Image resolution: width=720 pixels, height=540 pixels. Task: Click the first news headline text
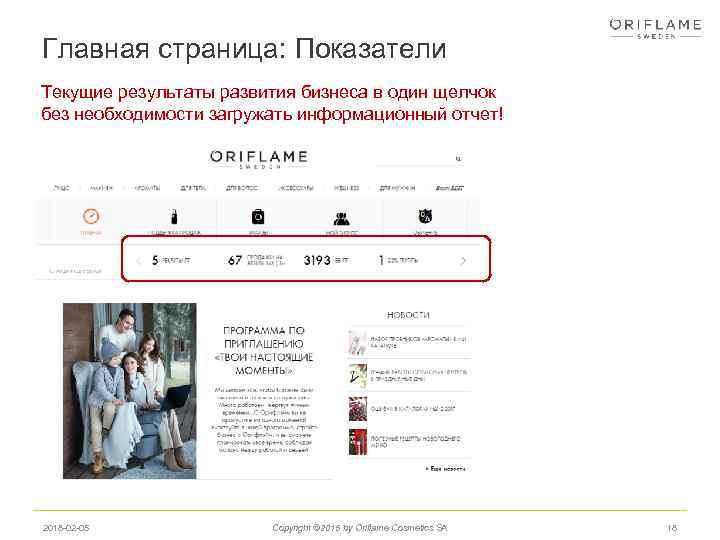coord(418,342)
